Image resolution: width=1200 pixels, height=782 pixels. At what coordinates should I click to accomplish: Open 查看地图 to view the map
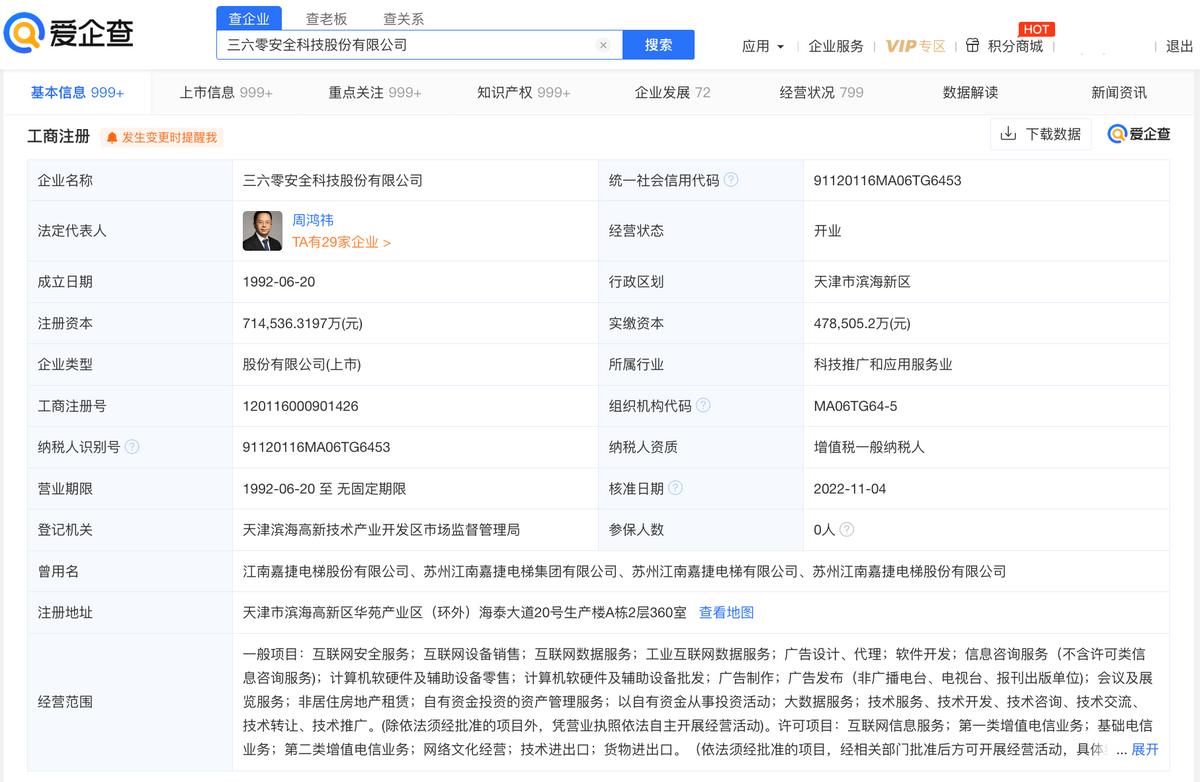[x=726, y=612]
